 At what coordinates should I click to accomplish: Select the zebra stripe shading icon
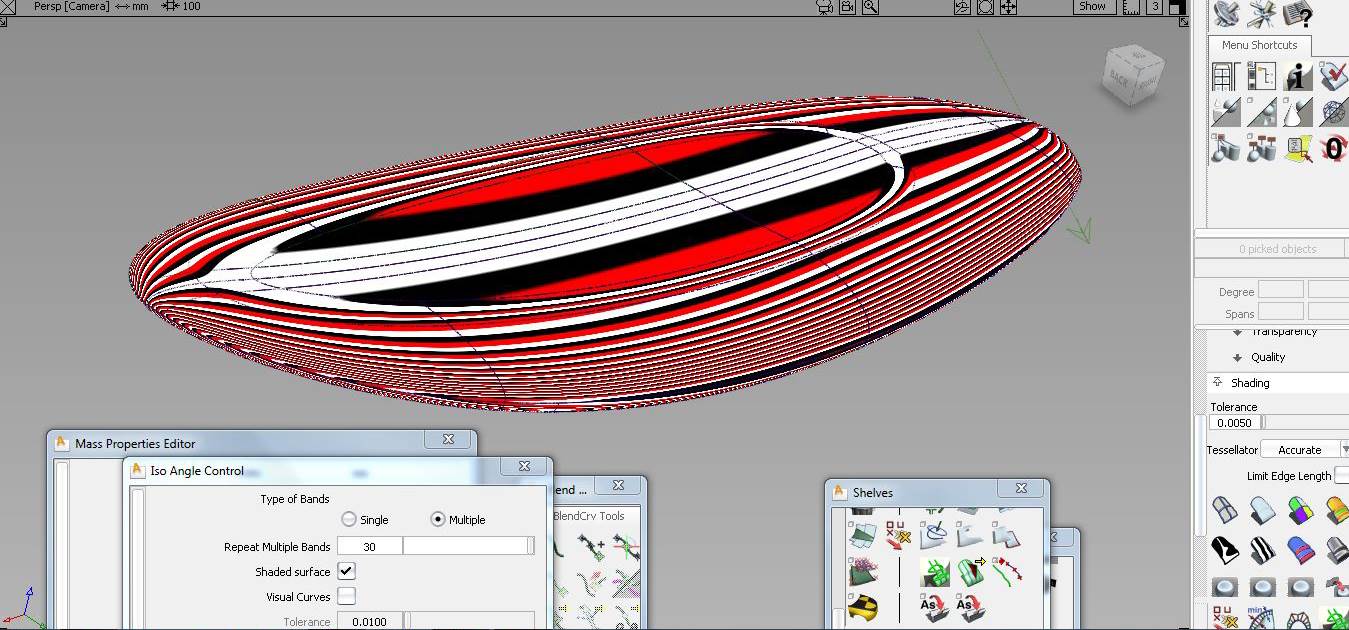click(x=1262, y=549)
